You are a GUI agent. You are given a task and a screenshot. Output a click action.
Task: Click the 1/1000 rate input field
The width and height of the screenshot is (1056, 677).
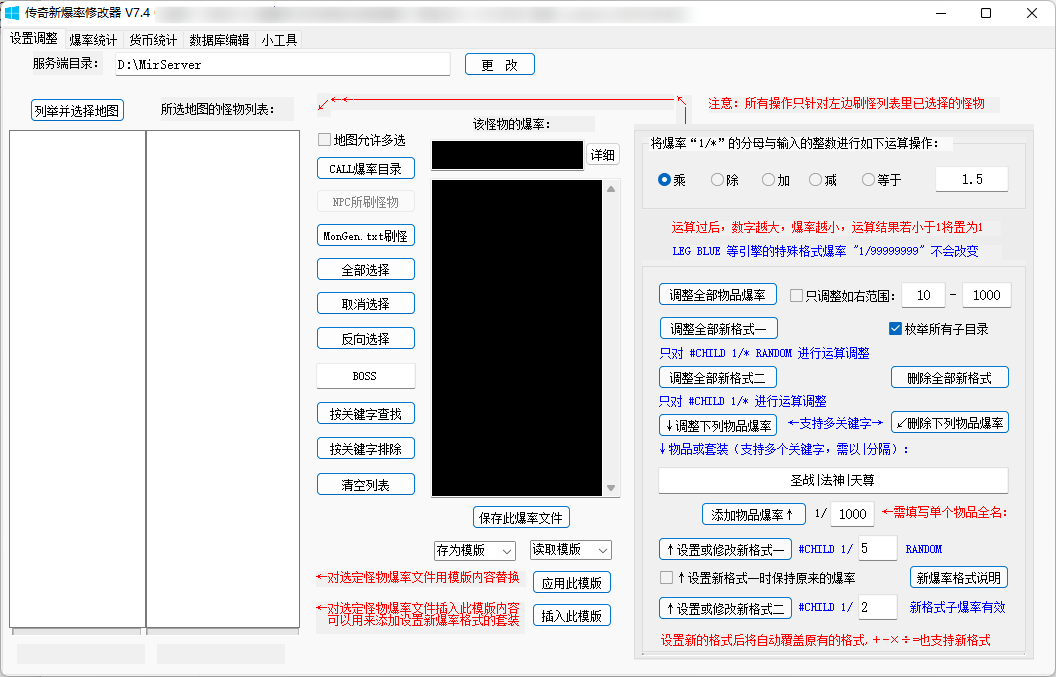tap(852, 514)
